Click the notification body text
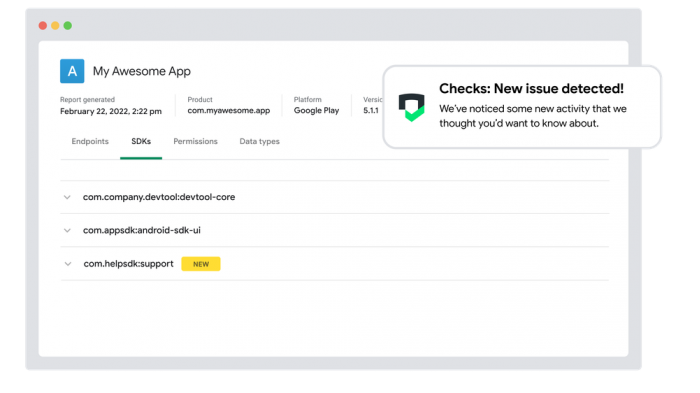700x393 pixels. (533, 116)
